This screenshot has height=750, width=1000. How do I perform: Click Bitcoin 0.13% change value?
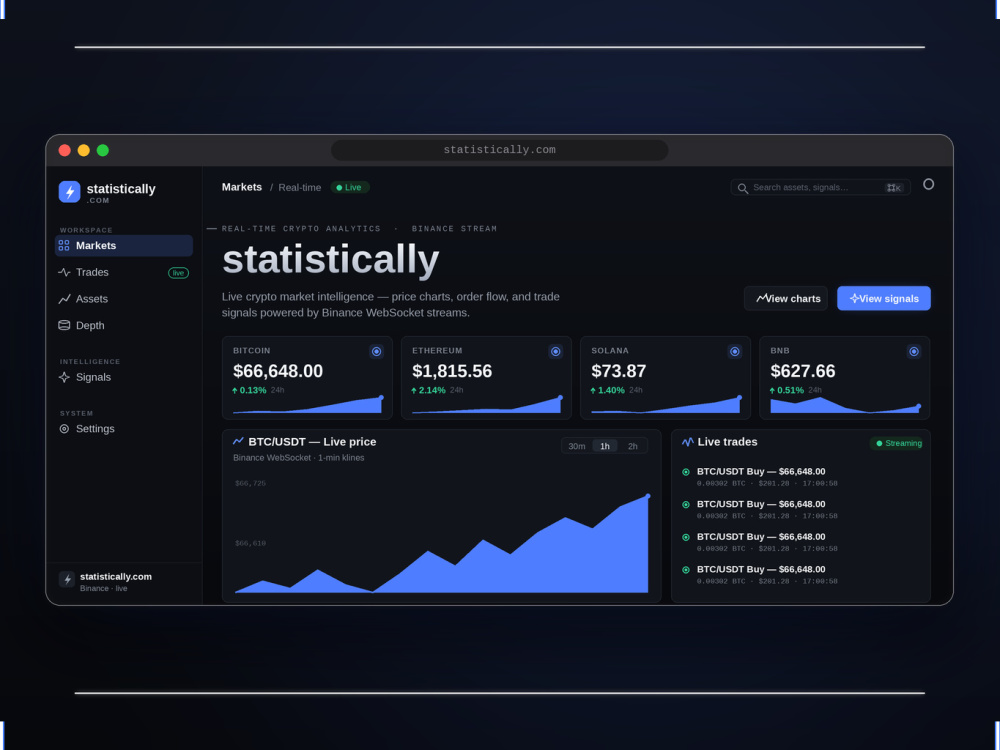coord(249,390)
